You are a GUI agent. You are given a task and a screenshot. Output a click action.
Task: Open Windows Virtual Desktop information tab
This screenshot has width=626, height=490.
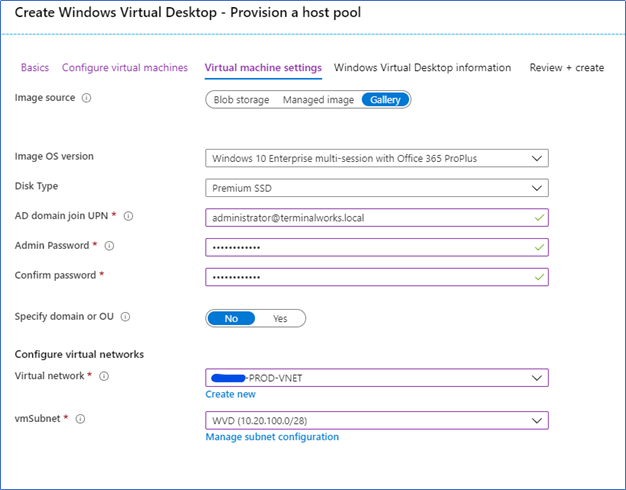[422, 67]
